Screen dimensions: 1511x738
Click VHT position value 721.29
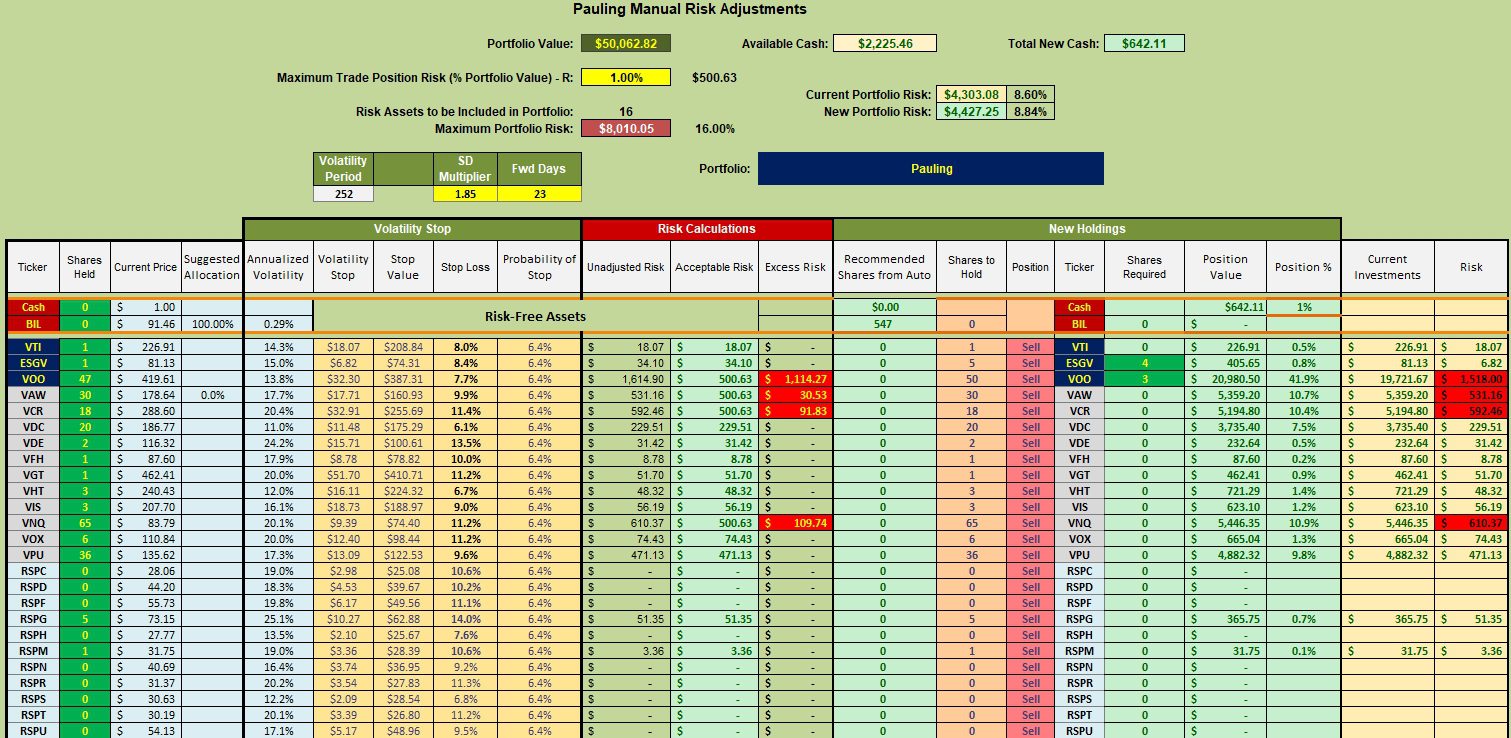tap(1226, 491)
